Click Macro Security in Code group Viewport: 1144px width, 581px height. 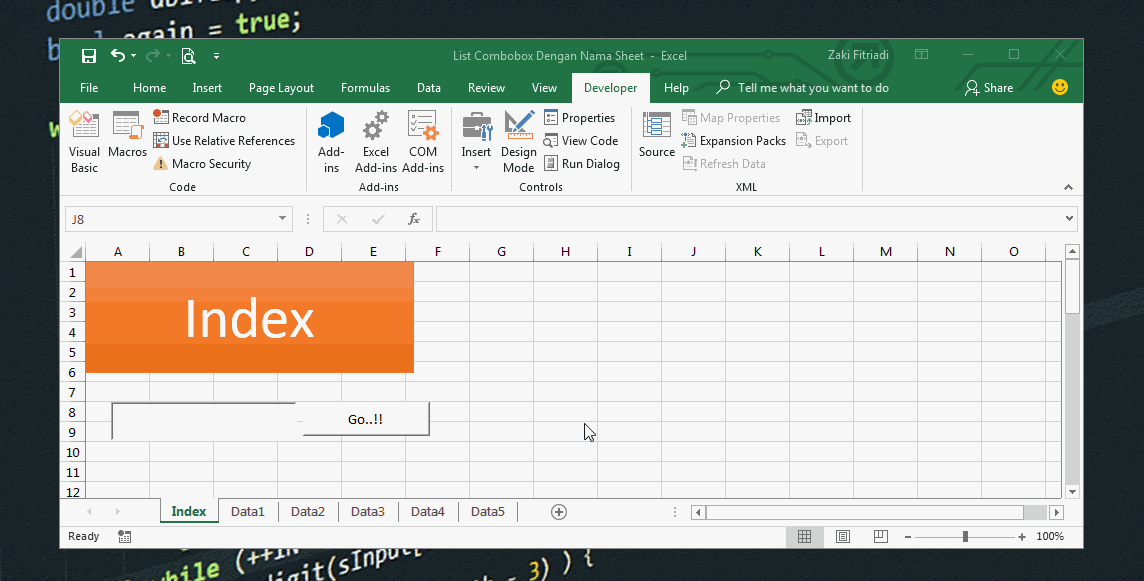pyautogui.click(x=212, y=163)
